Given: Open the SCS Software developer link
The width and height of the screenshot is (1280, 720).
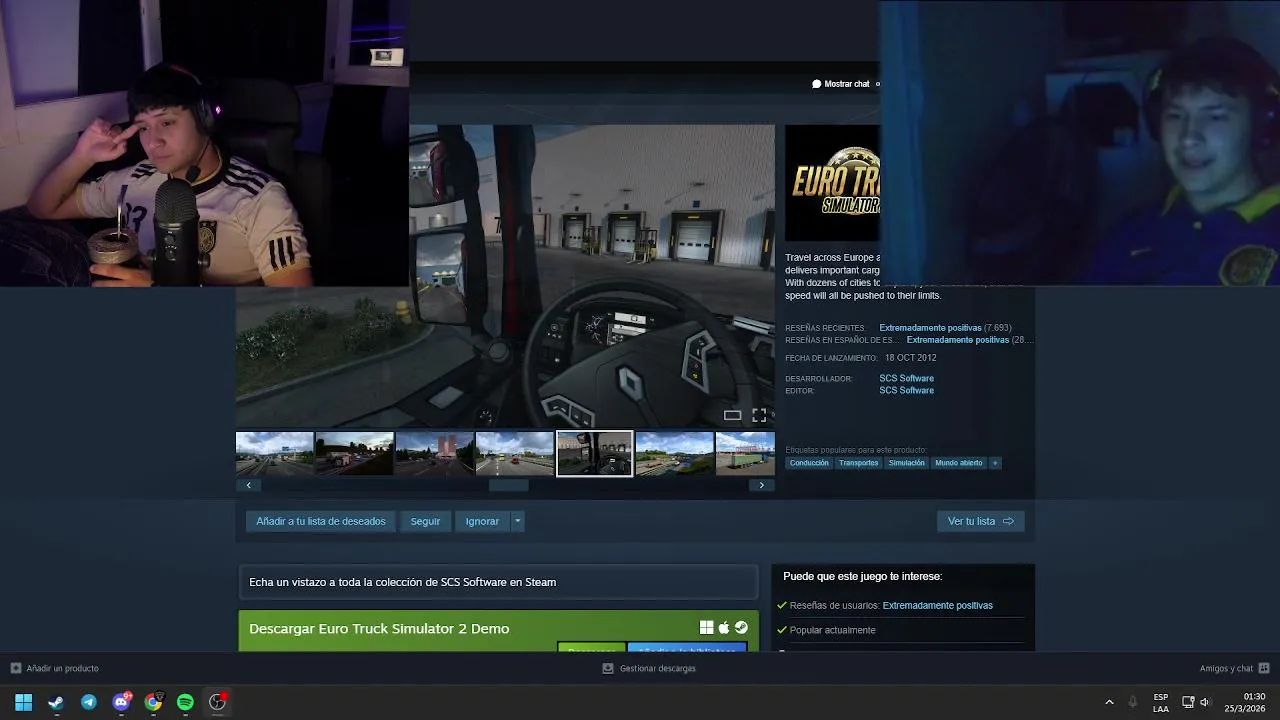Looking at the screenshot, I should click(906, 378).
